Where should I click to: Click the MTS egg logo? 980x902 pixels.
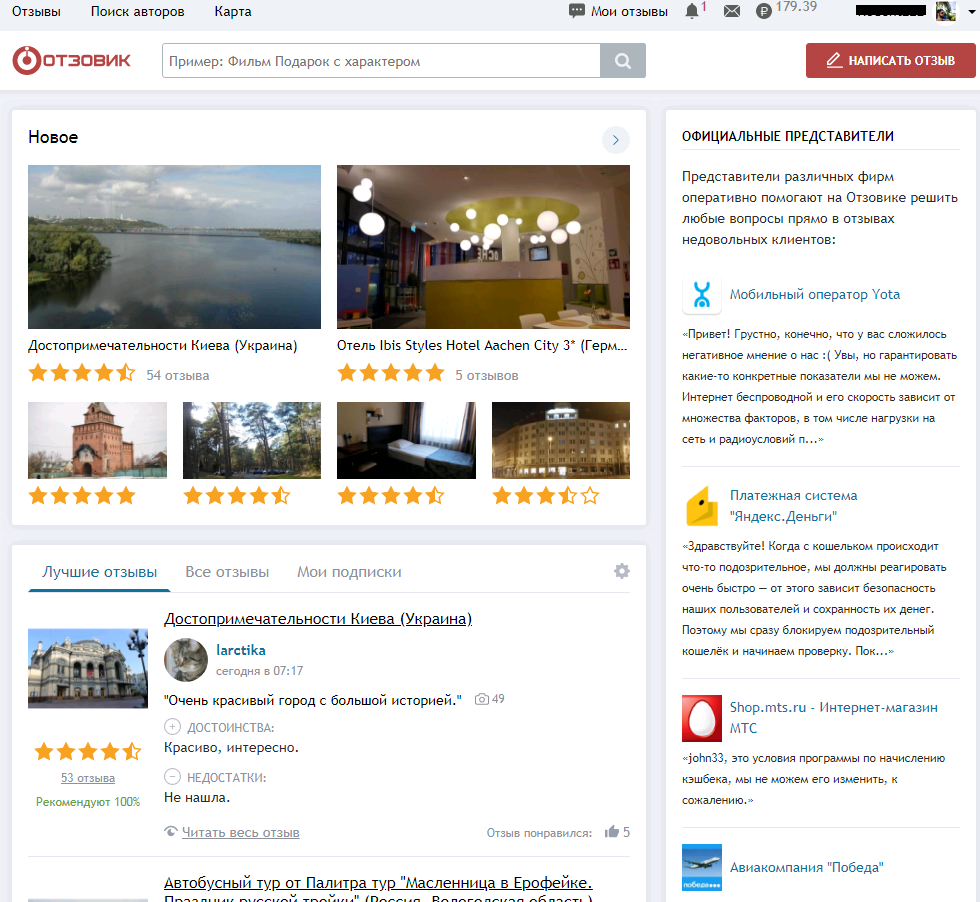(x=701, y=718)
